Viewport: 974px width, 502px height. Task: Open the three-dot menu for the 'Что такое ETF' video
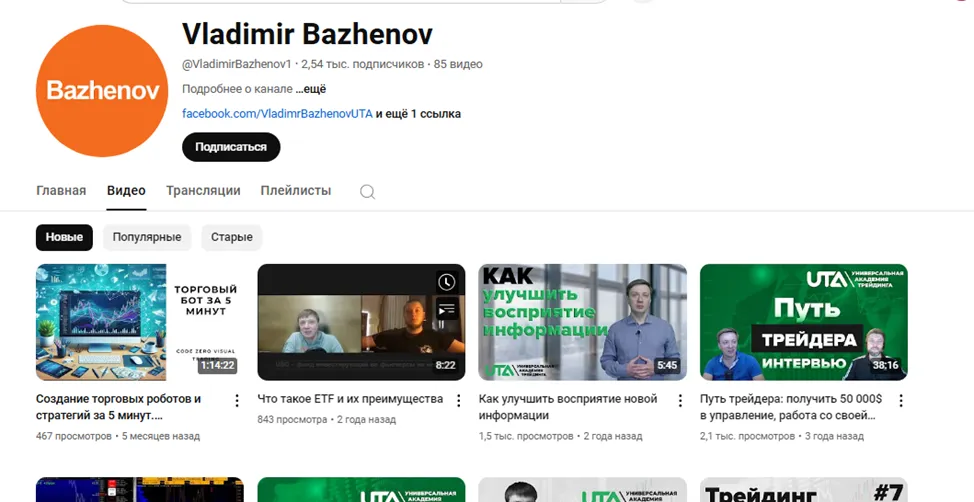coord(458,400)
